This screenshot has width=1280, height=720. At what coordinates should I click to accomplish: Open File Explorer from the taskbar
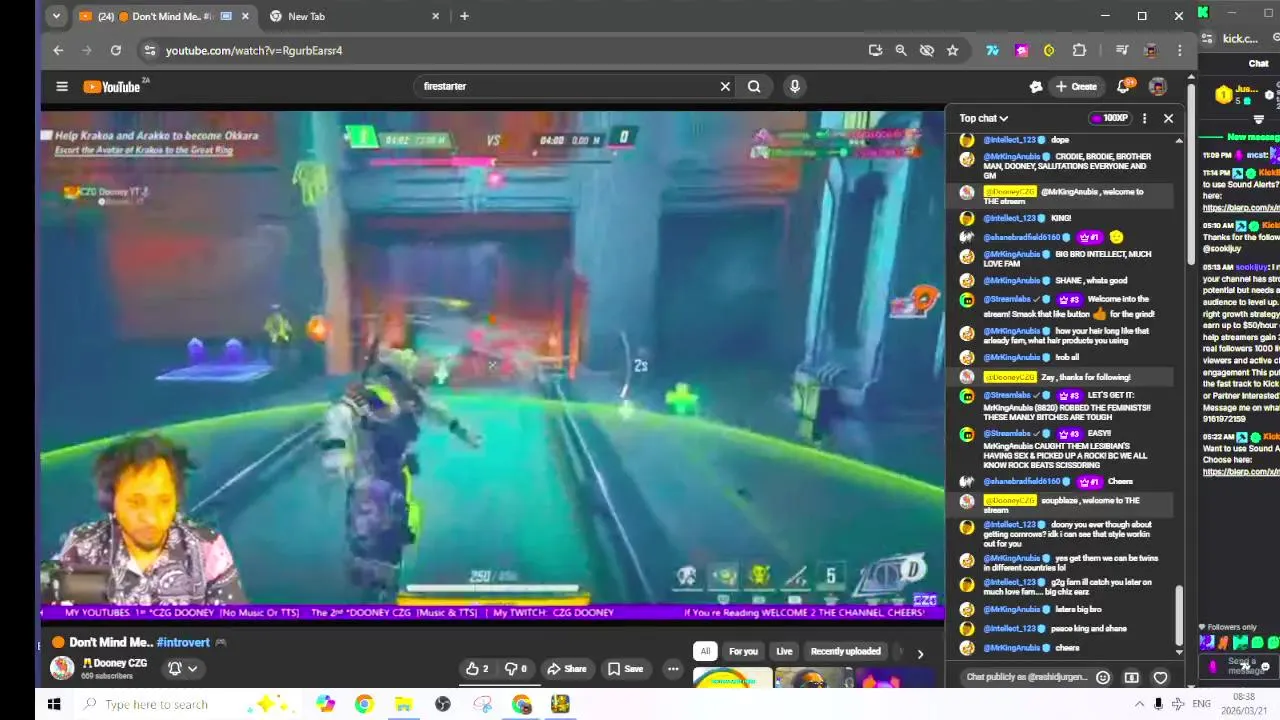click(403, 704)
